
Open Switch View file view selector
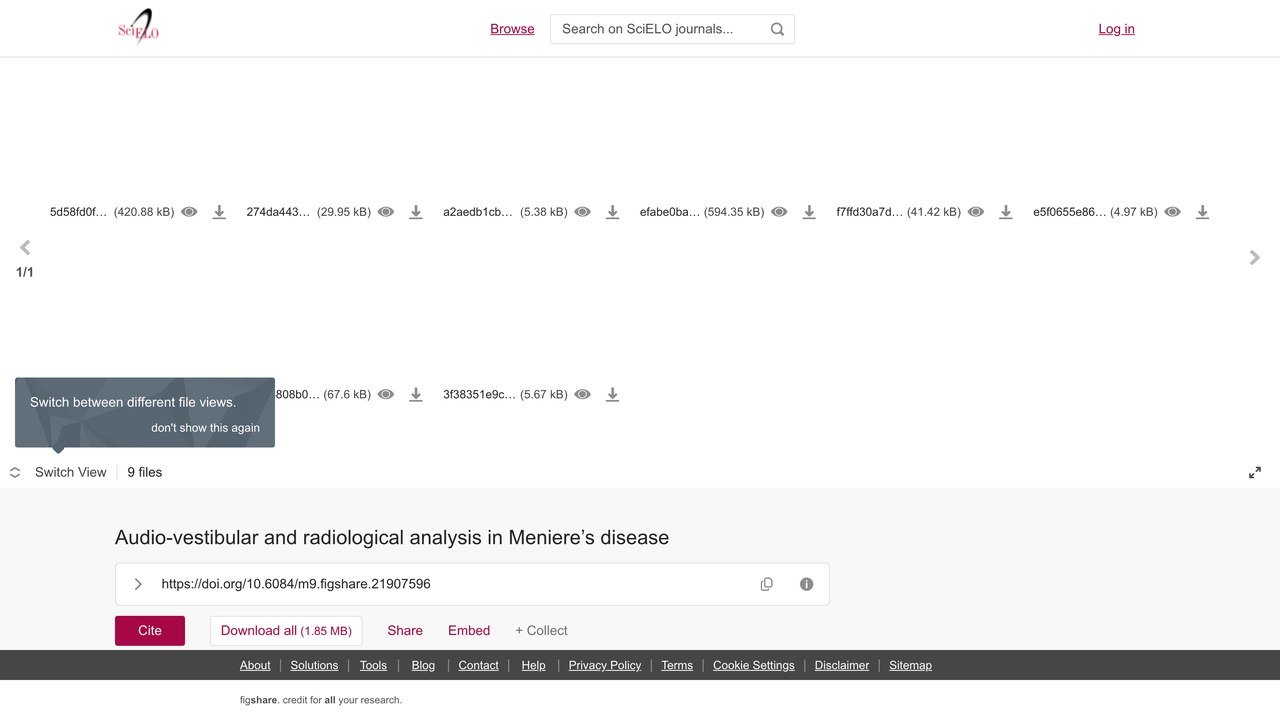pyautogui.click(x=58, y=472)
